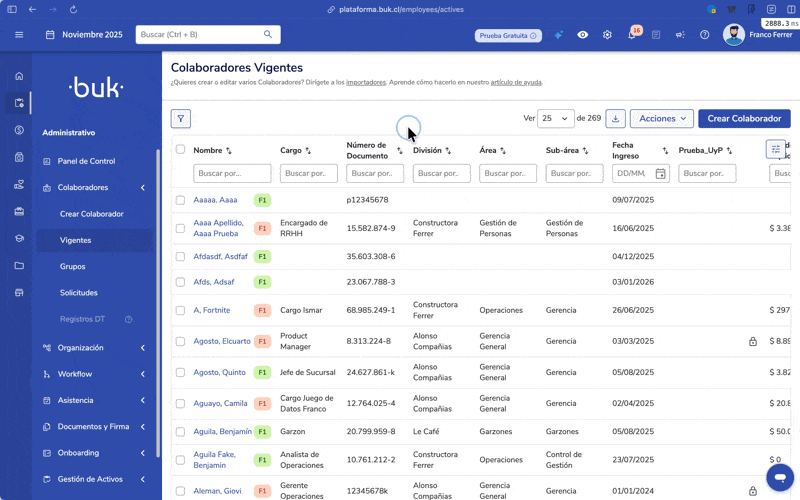Open the hamburger menu icon

[x=19, y=35]
